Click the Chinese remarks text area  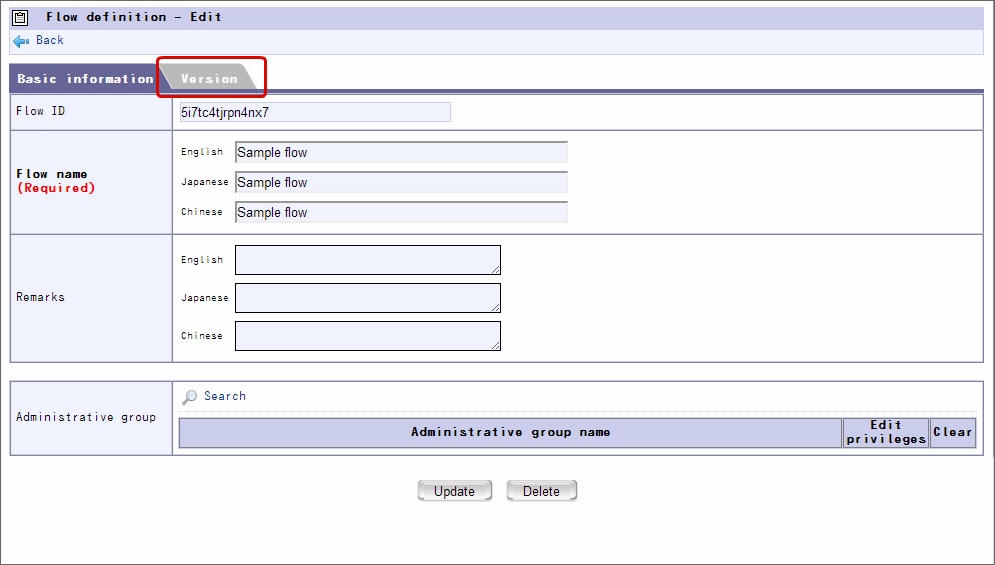pos(368,336)
